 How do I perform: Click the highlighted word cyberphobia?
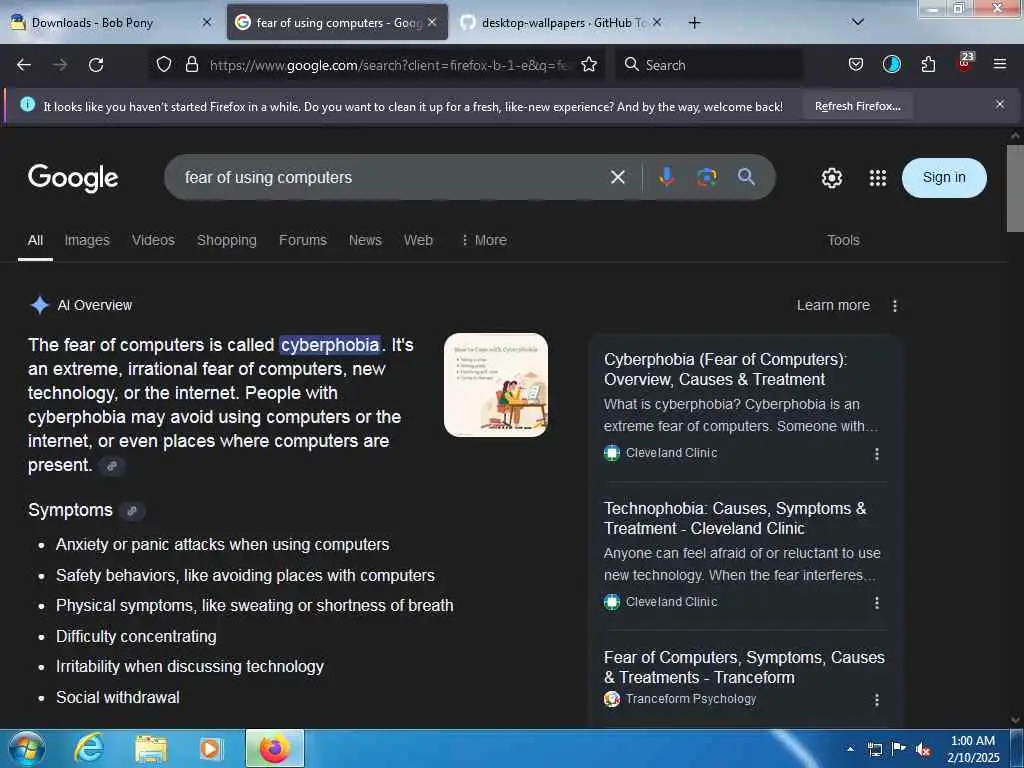coord(330,345)
